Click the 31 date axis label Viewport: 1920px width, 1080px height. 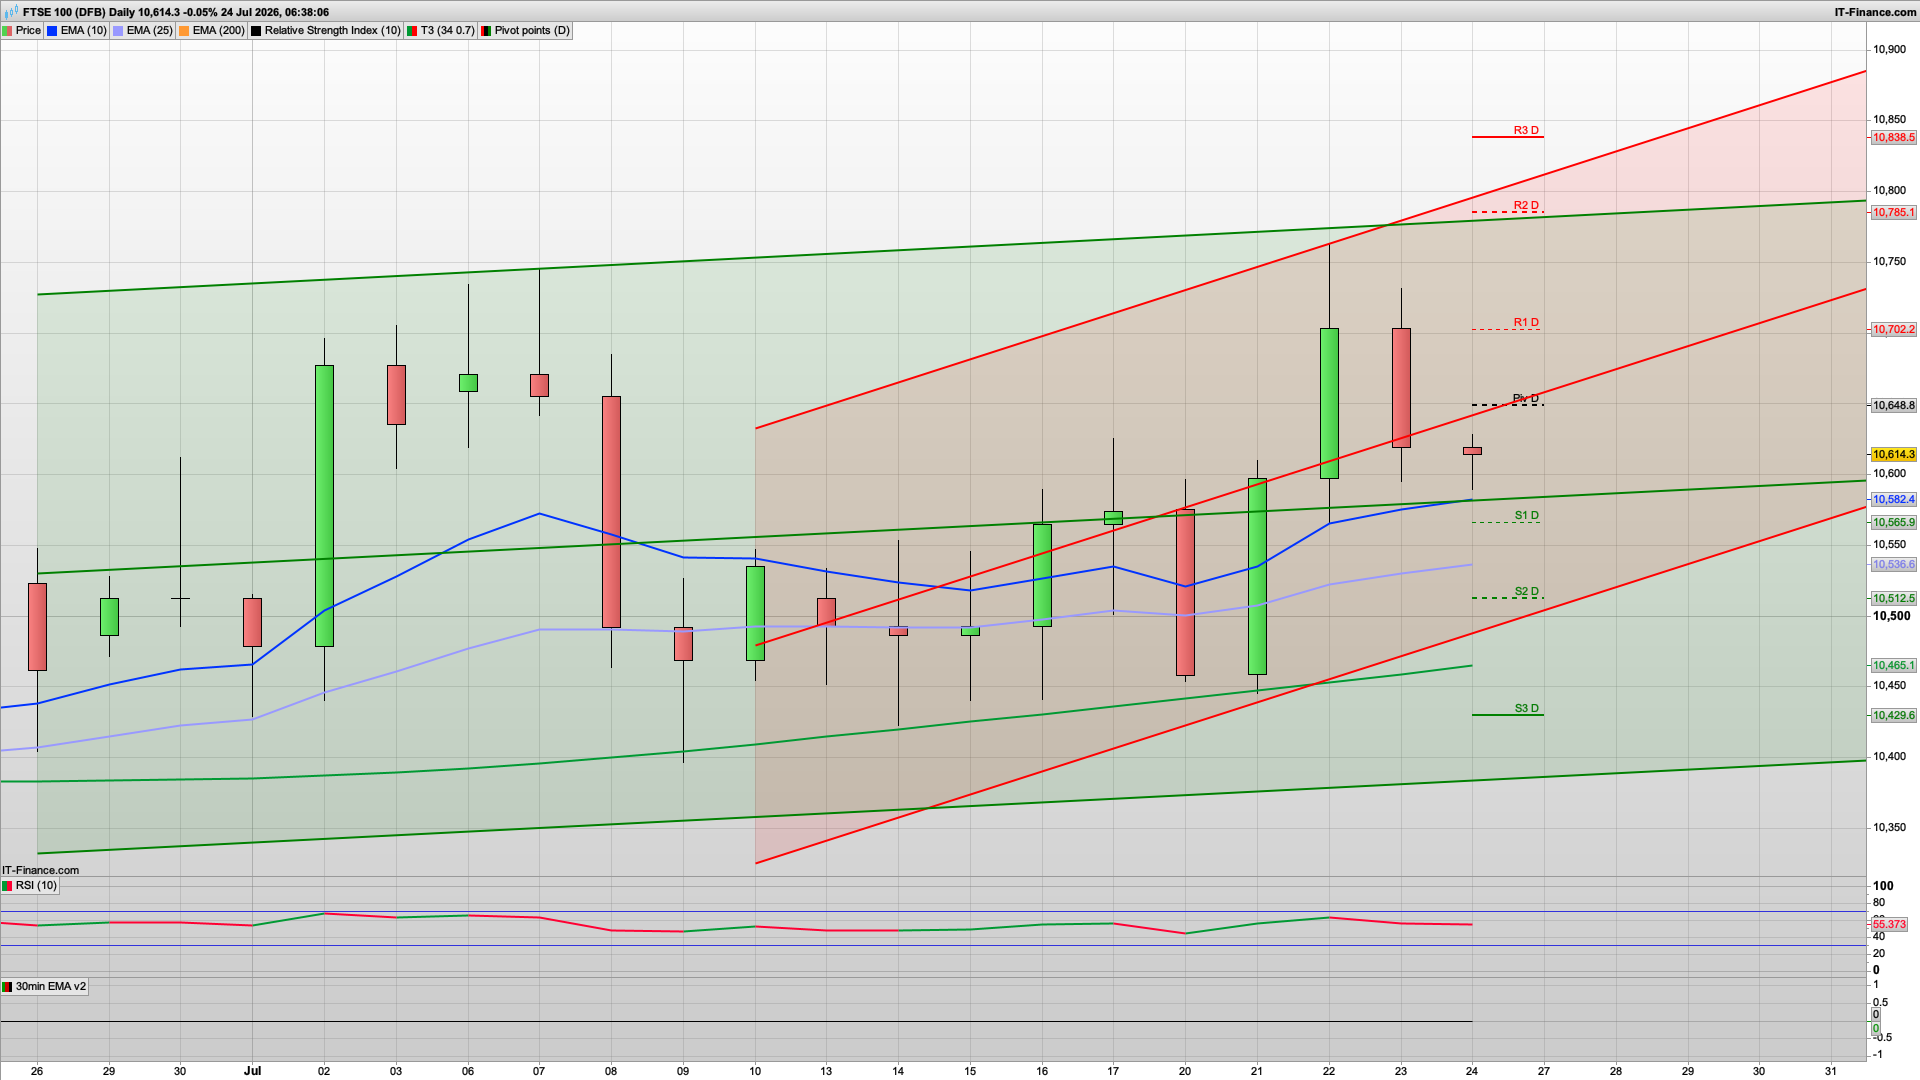[x=1831, y=1071]
